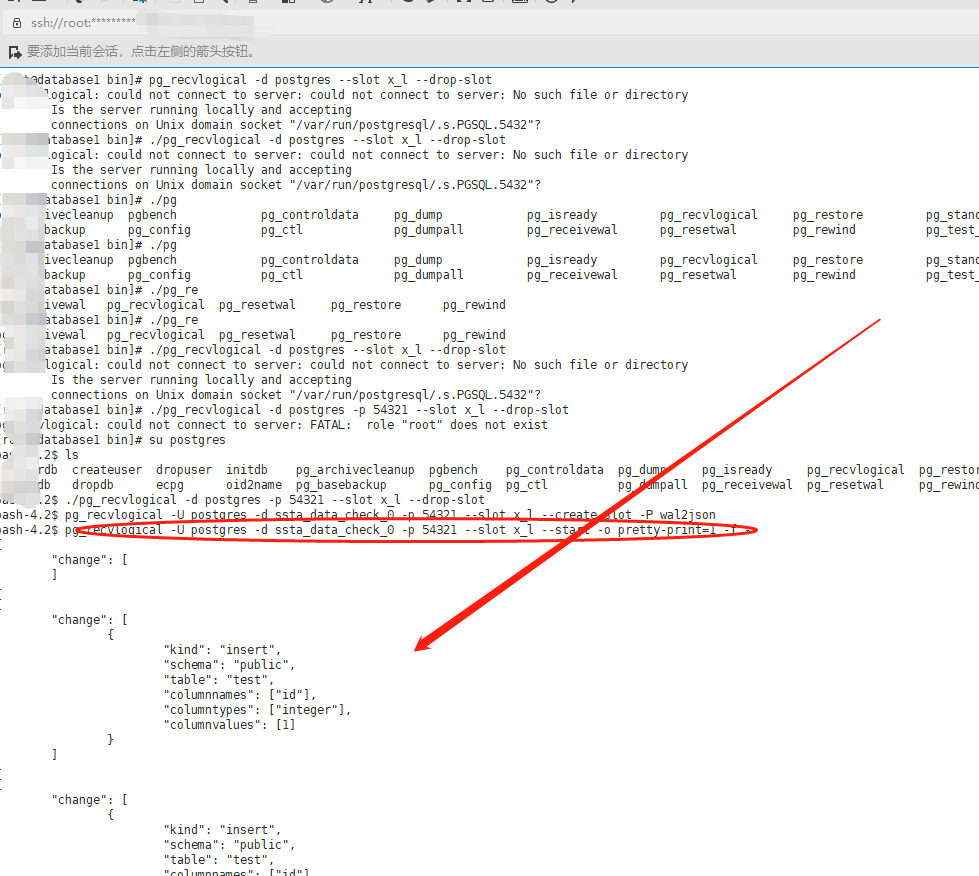Viewport: 979px width, 876px height.
Task: Click 'initdb' in the ls output
Action: 247,470
